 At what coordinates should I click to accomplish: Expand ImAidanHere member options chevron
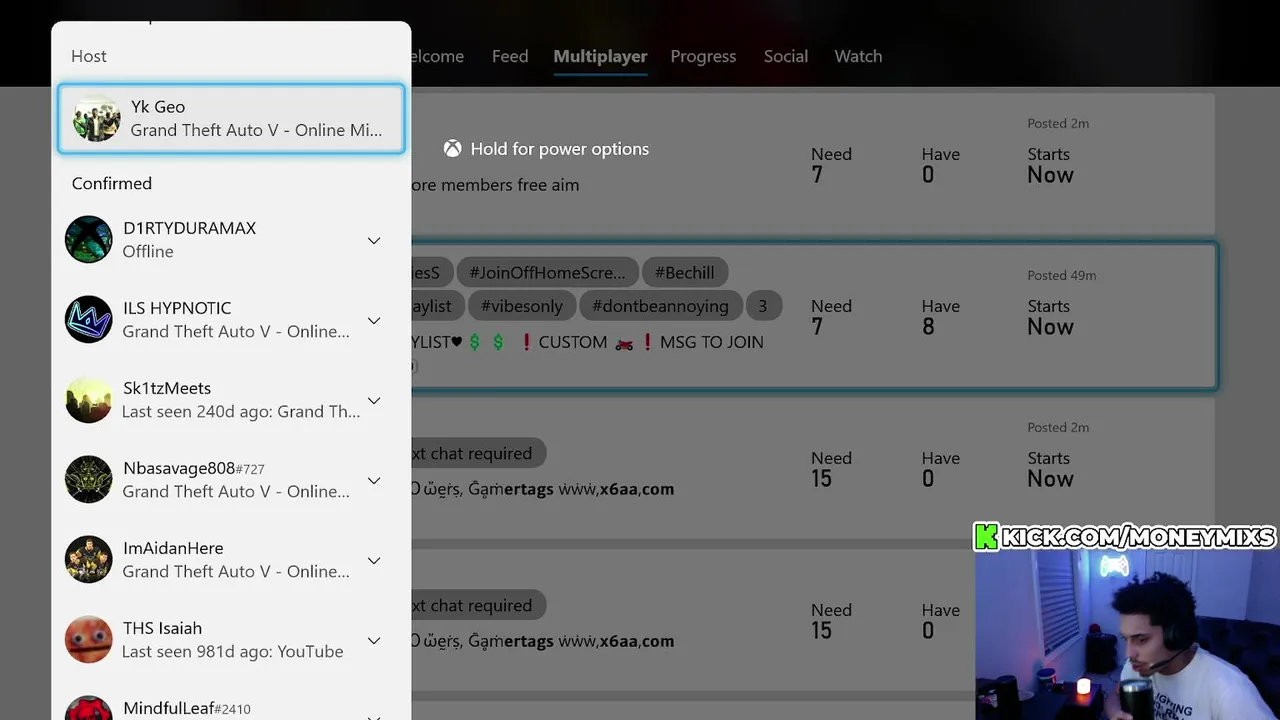[x=374, y=561]
